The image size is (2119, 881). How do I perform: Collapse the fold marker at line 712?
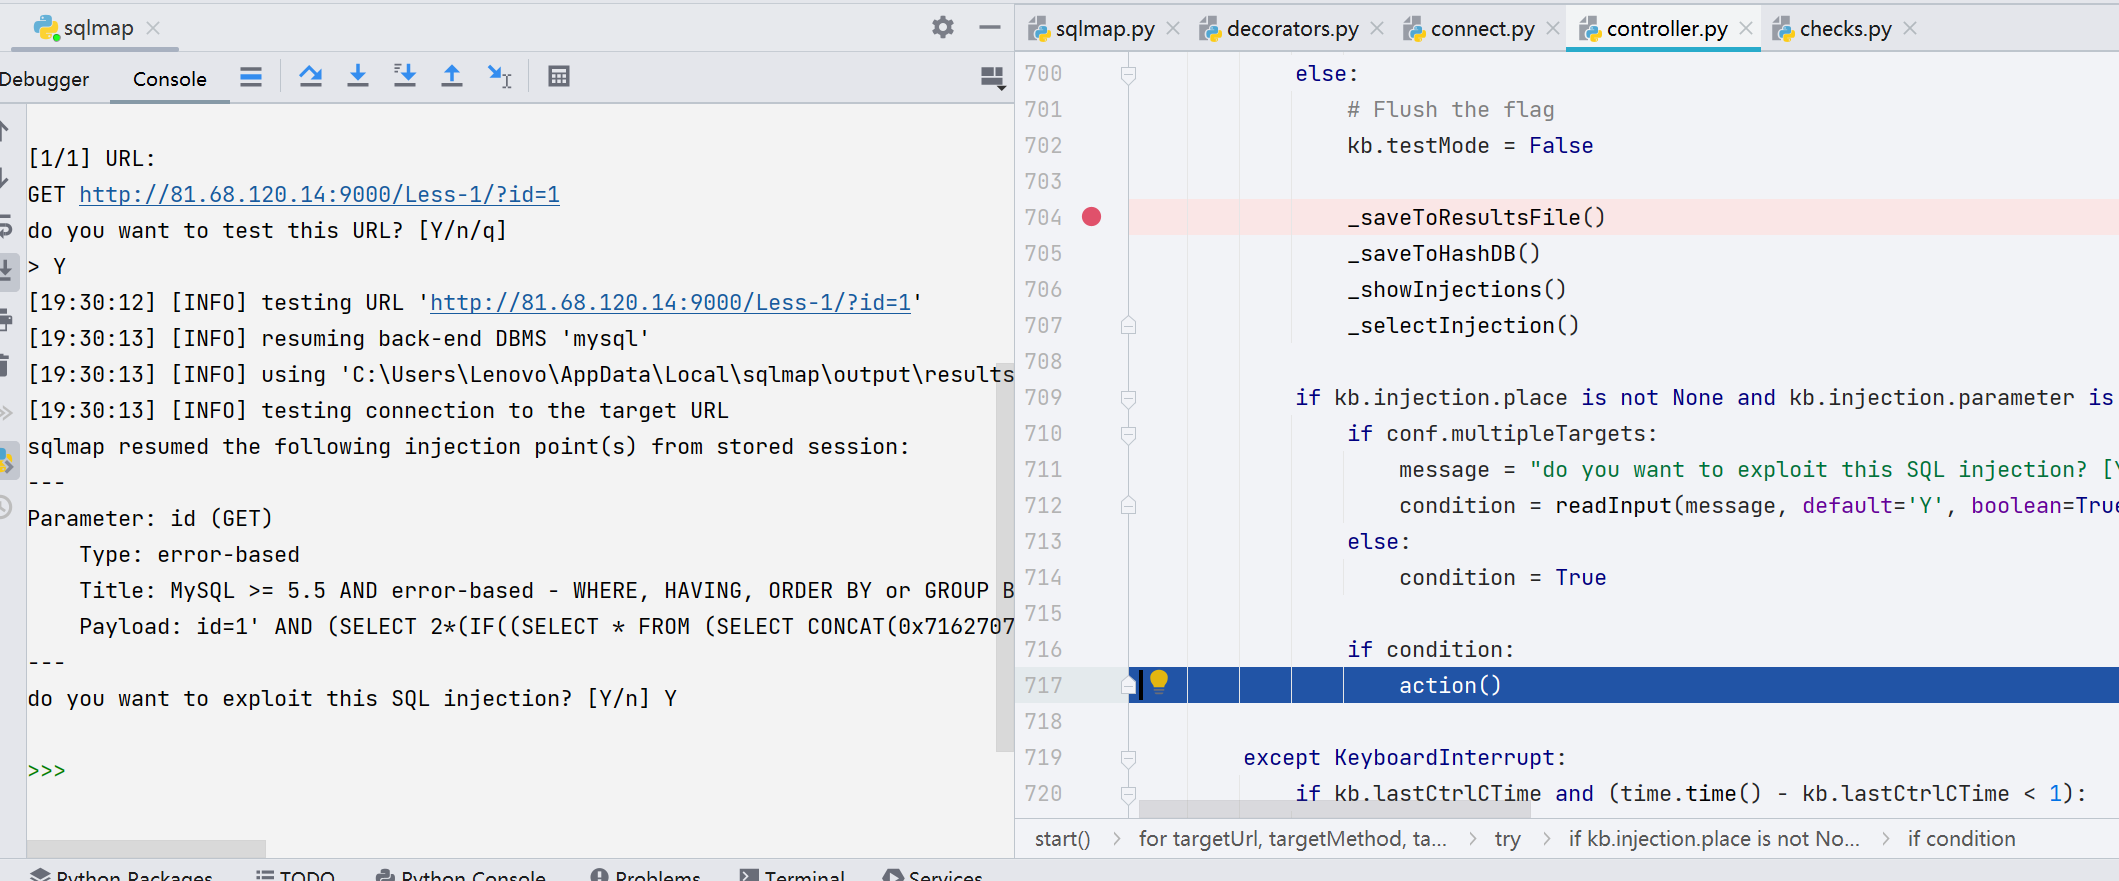1128,505
